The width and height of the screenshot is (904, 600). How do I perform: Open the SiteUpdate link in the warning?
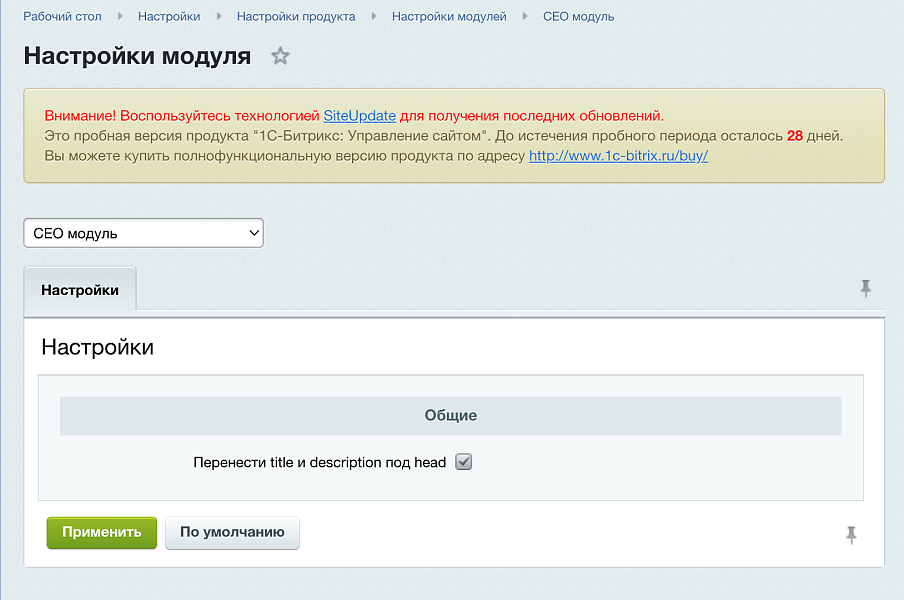tap(360, 115)
